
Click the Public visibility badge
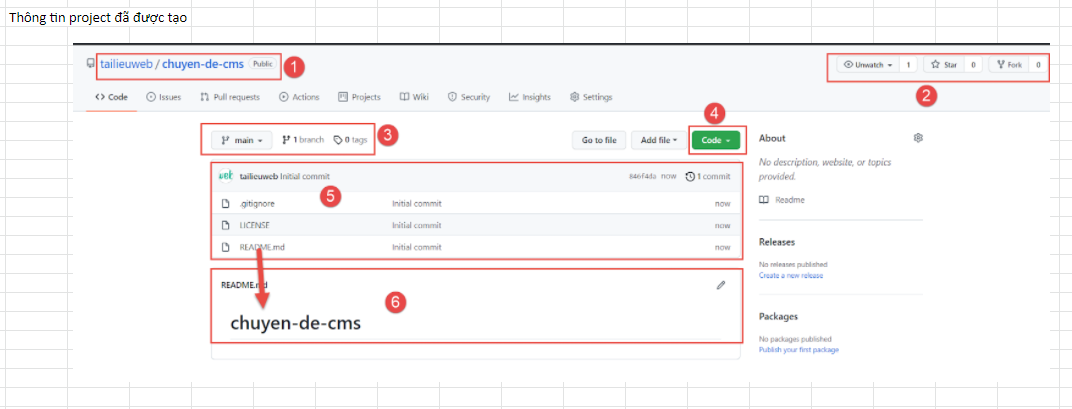[262, 64]
